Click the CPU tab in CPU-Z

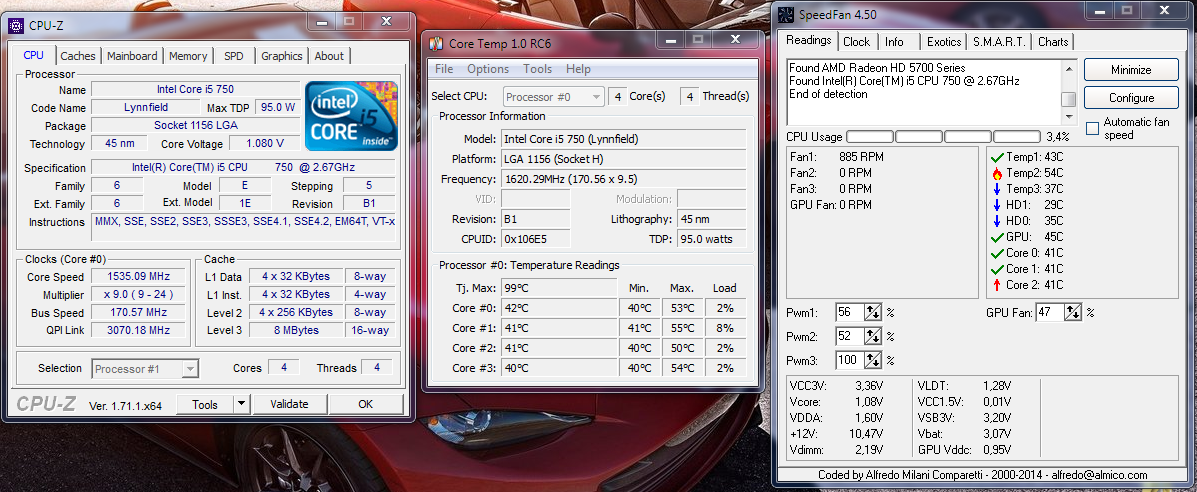34,54
